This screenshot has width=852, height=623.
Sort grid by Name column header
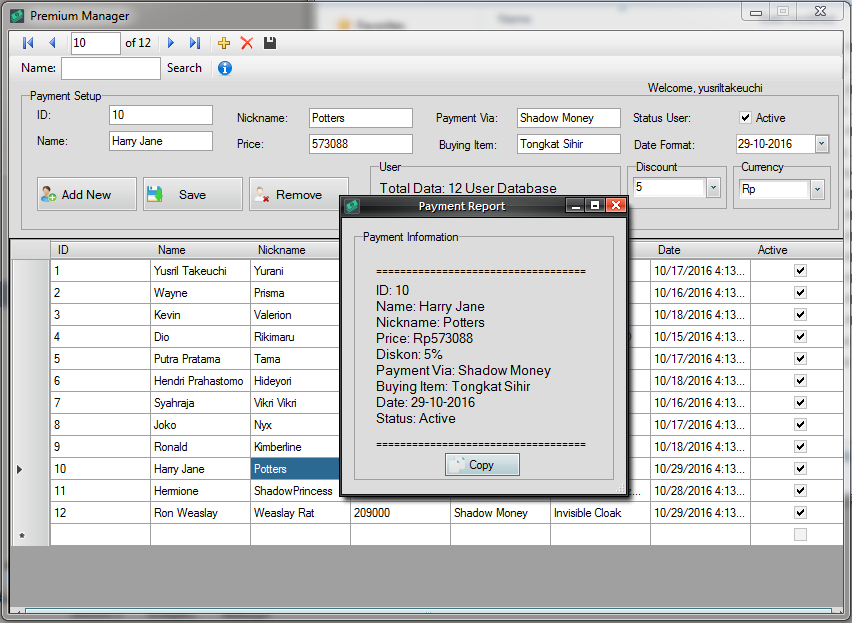tap(201, 250)
